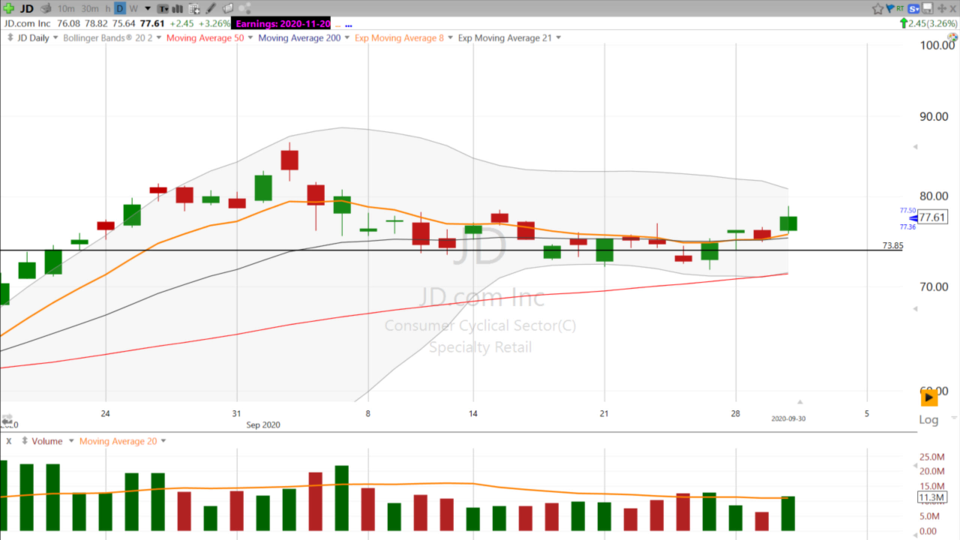
Task: Open the JD Daily dropdown
Action: [55, 38]
